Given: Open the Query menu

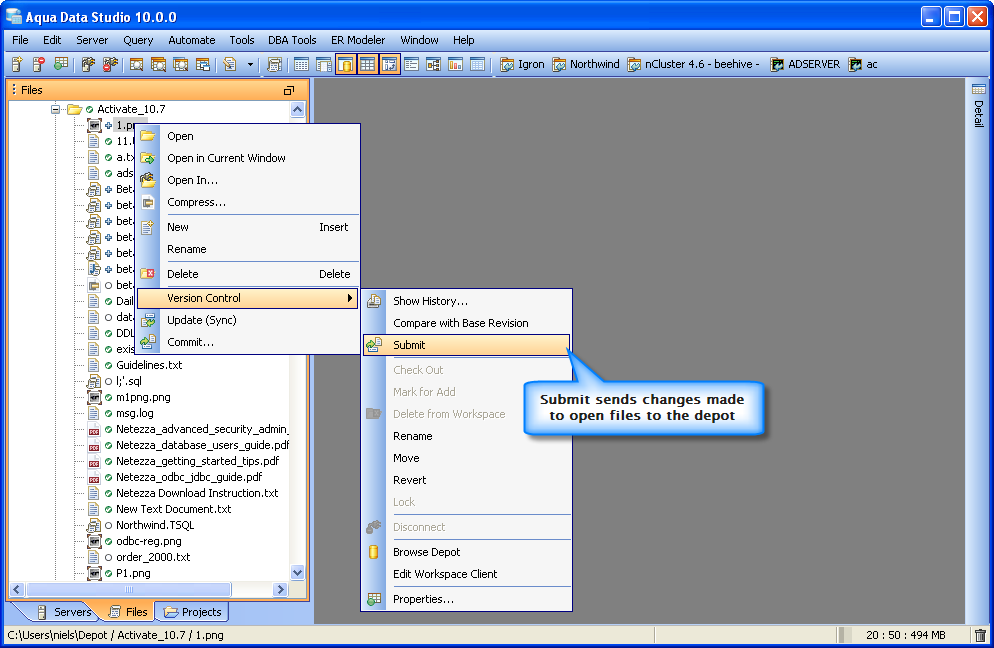Looking at the screenshot, I should (x=138, y=40).
